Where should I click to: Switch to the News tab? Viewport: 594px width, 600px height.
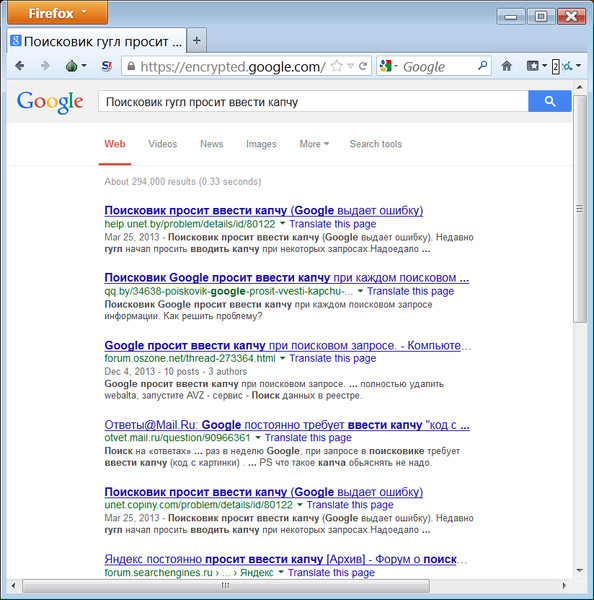[x=212, y=144]
